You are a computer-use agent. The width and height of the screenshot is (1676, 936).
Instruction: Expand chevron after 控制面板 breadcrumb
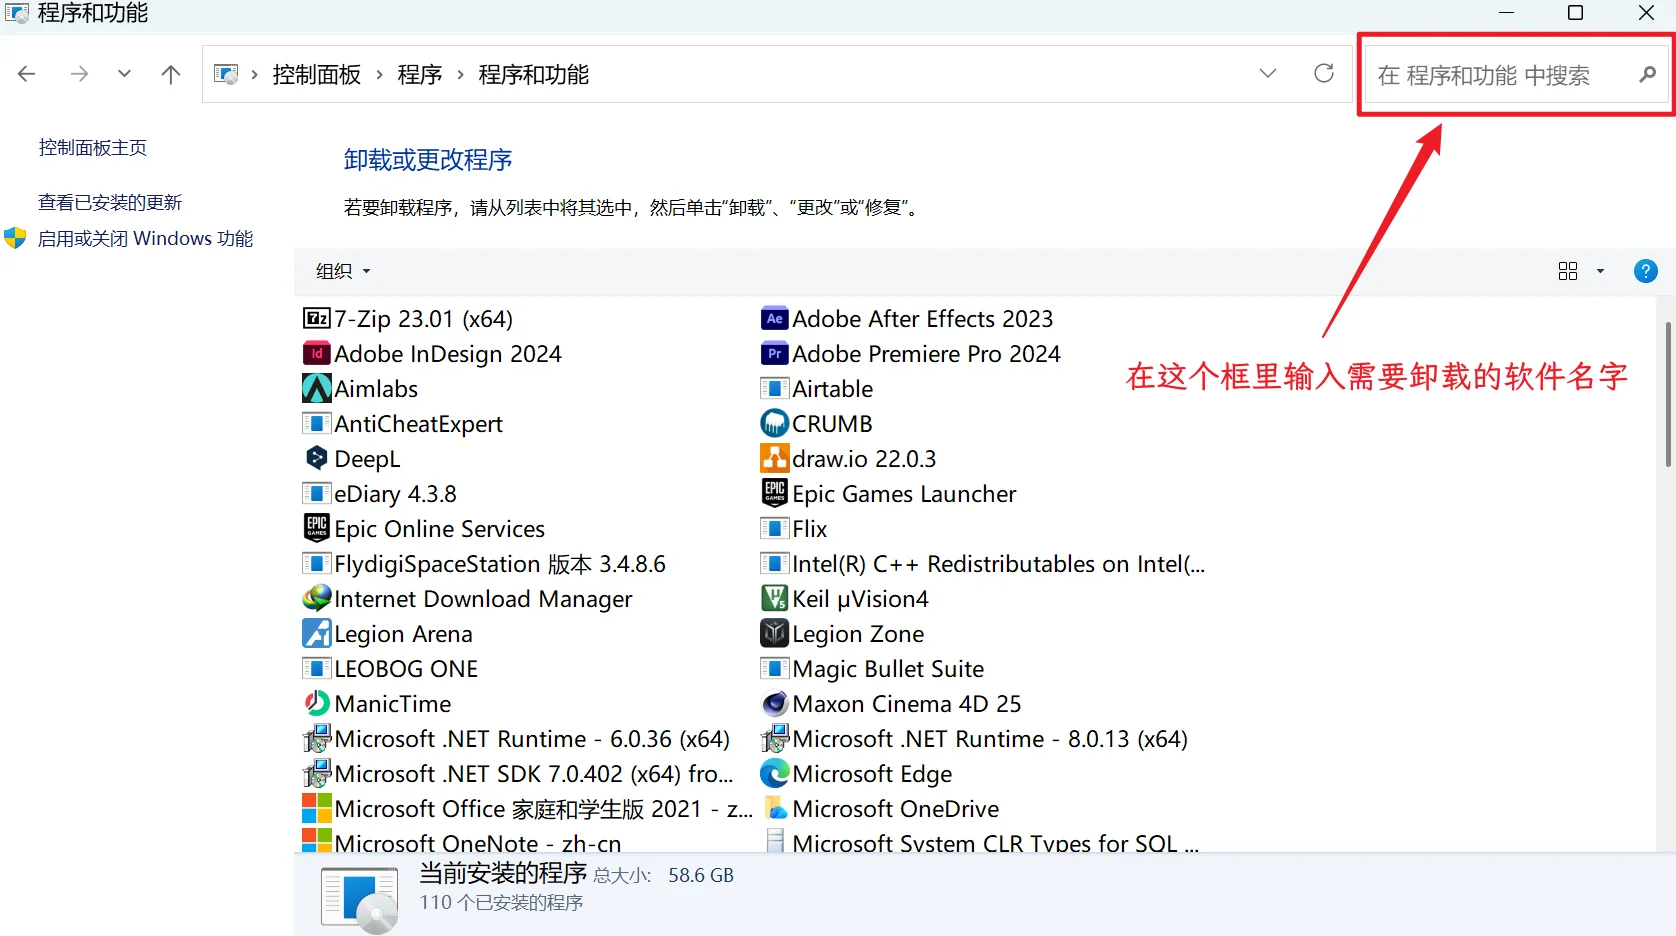point(380,75)
